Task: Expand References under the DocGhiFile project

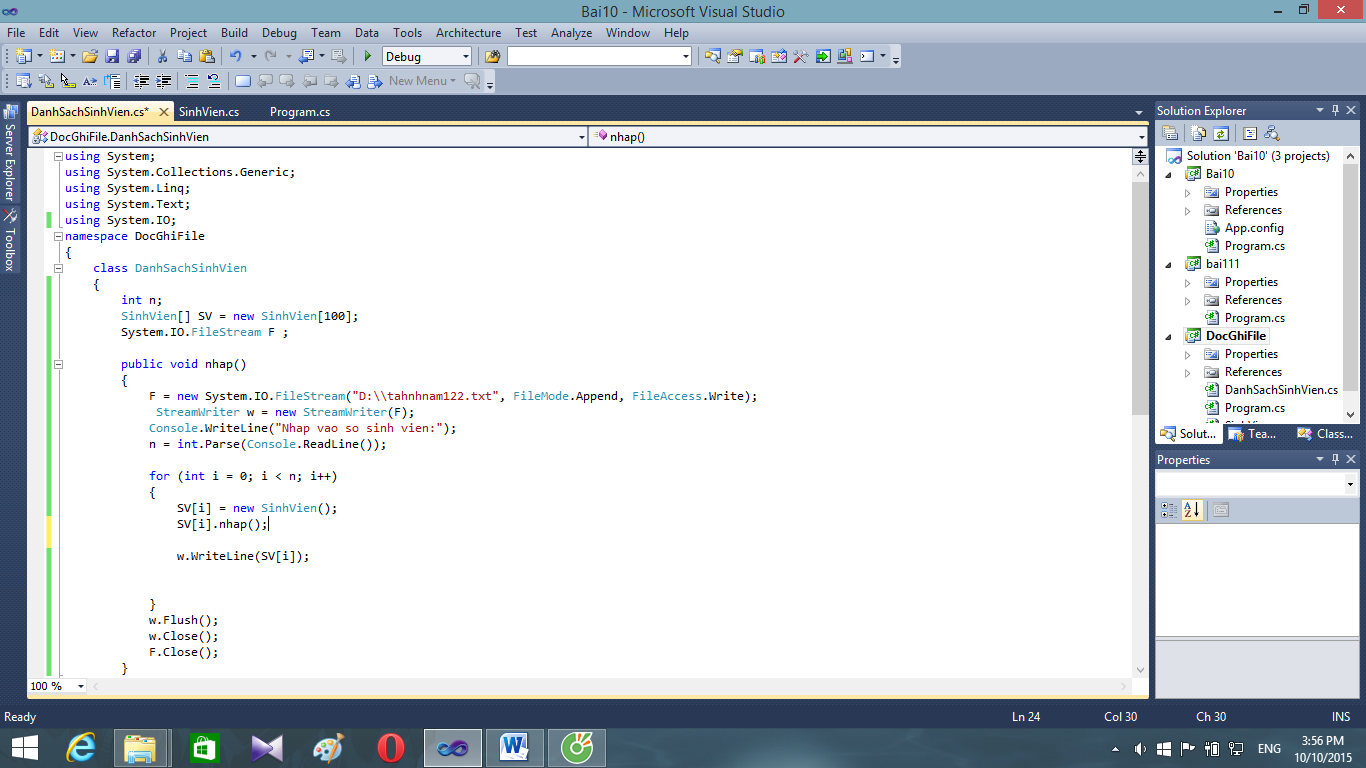Action: [1188, 372]
